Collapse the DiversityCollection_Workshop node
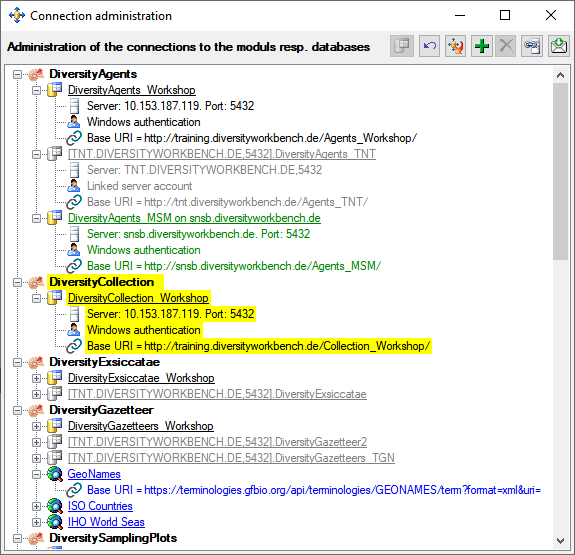The width and height of the screenshot is (575, 555). coord(36,298)
